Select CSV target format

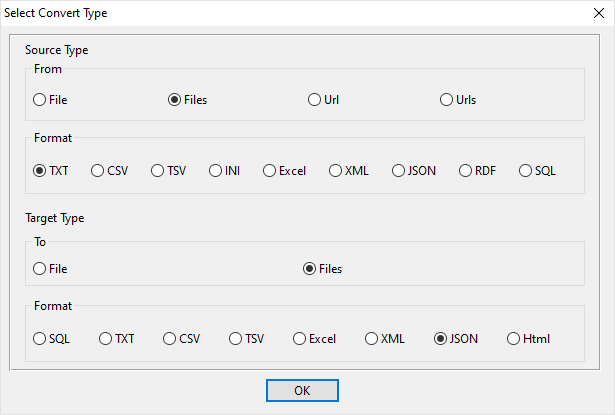tap(170, 339)
